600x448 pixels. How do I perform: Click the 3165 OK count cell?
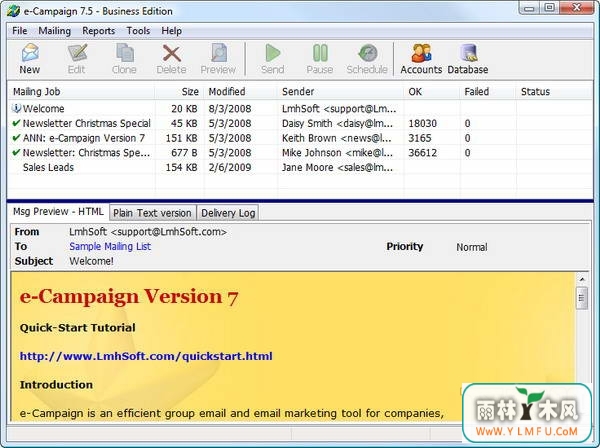point(420,138)
